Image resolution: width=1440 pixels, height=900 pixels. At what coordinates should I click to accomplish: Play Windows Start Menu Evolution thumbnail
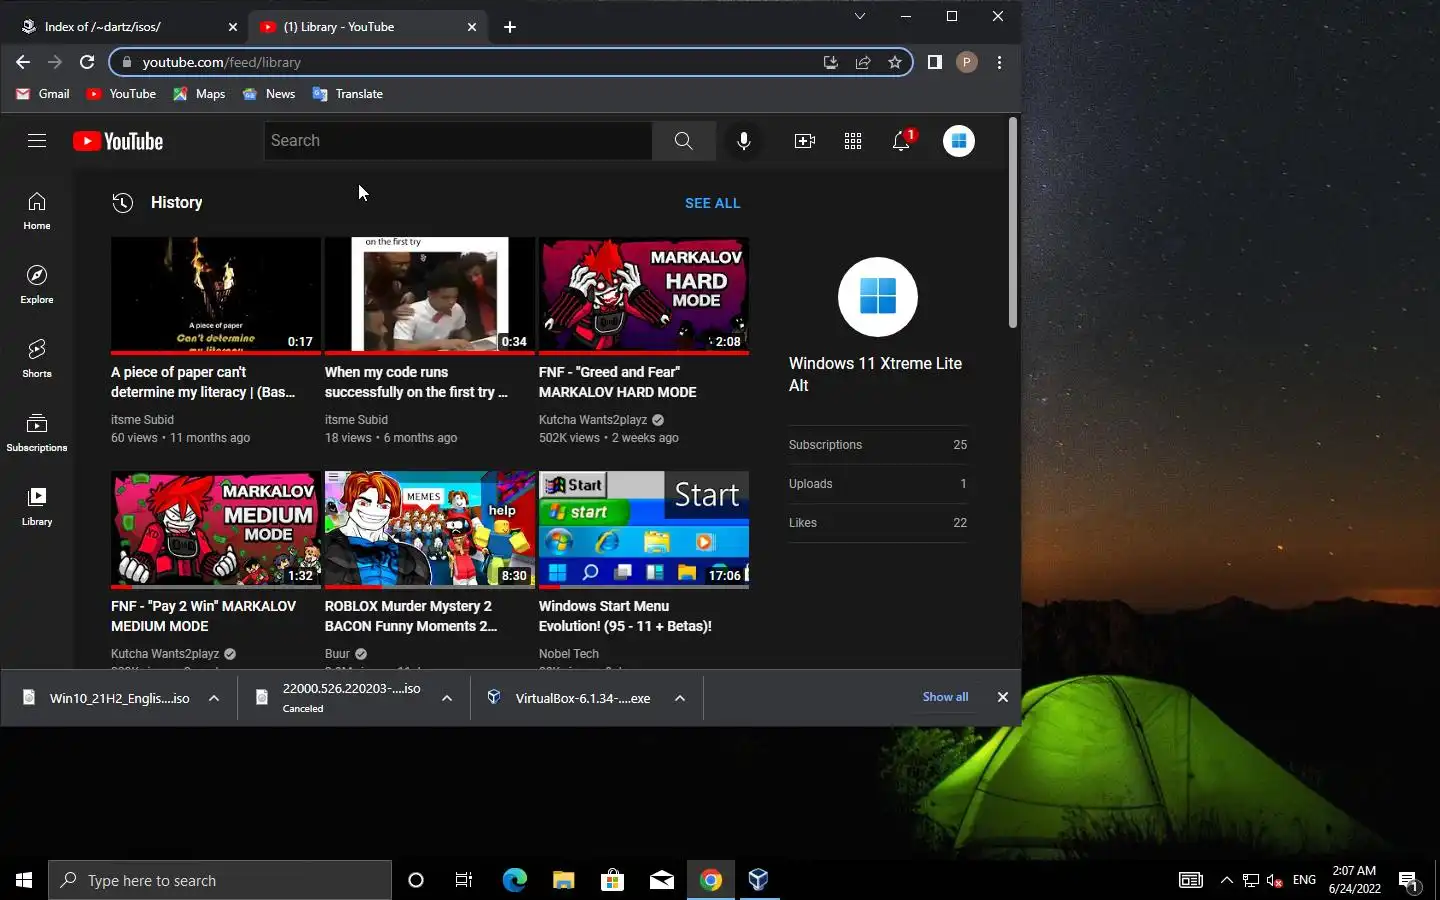[x=644, y=530]
